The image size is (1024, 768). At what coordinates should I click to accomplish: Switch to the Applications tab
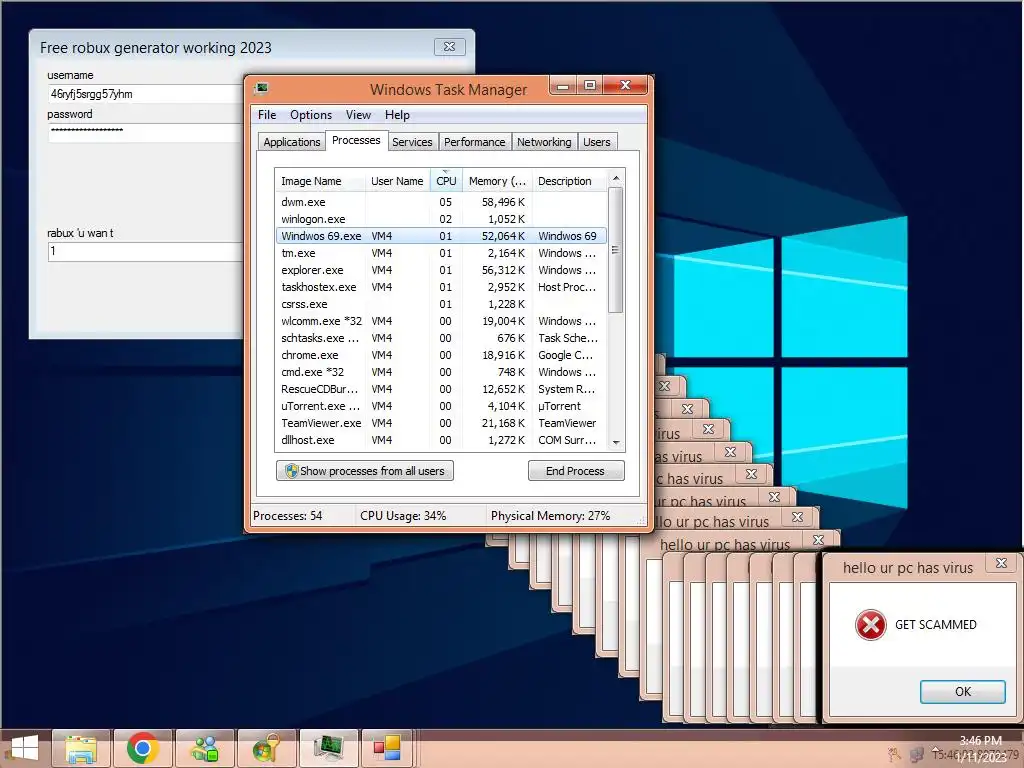pos(292,142)
